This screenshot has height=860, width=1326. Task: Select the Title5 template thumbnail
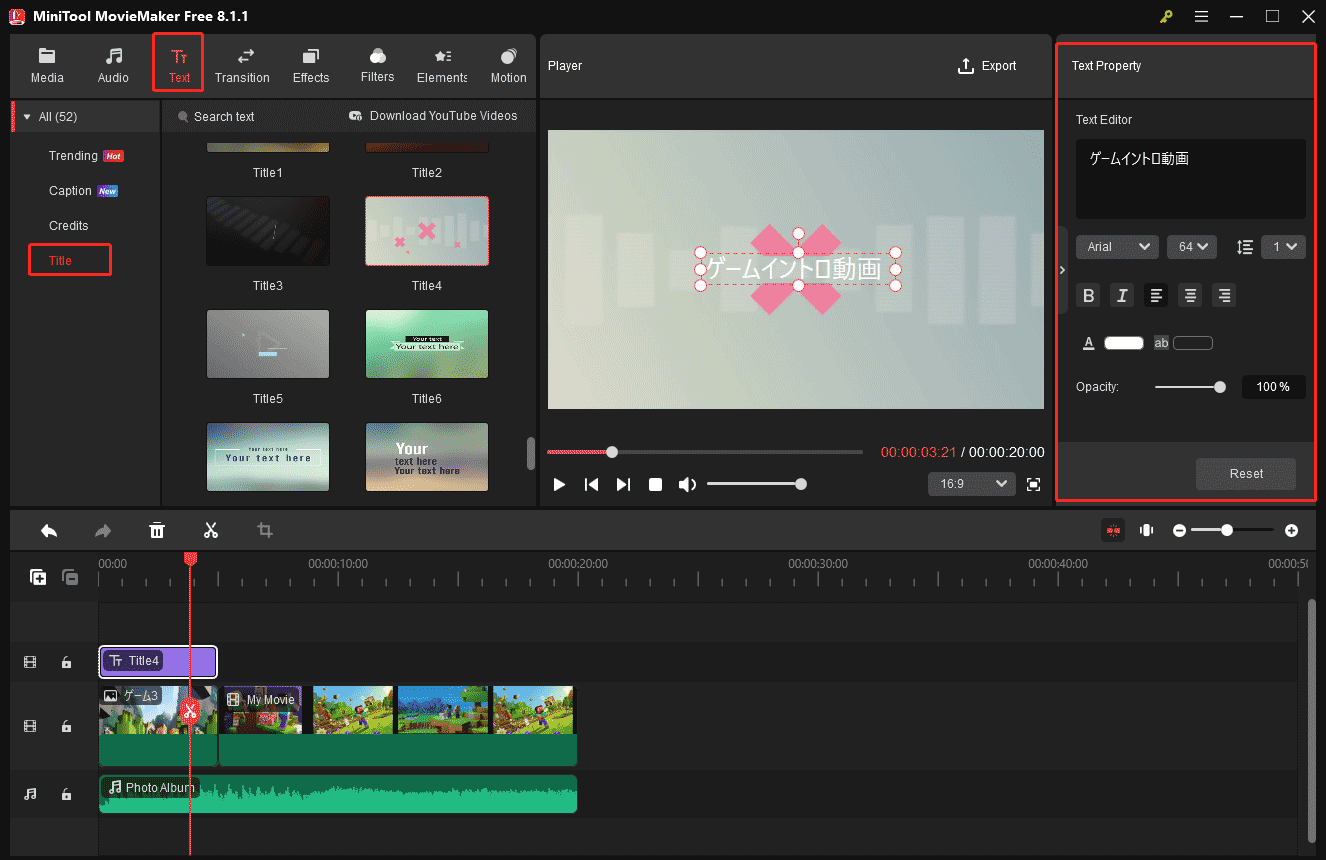[x=267, y=343]
